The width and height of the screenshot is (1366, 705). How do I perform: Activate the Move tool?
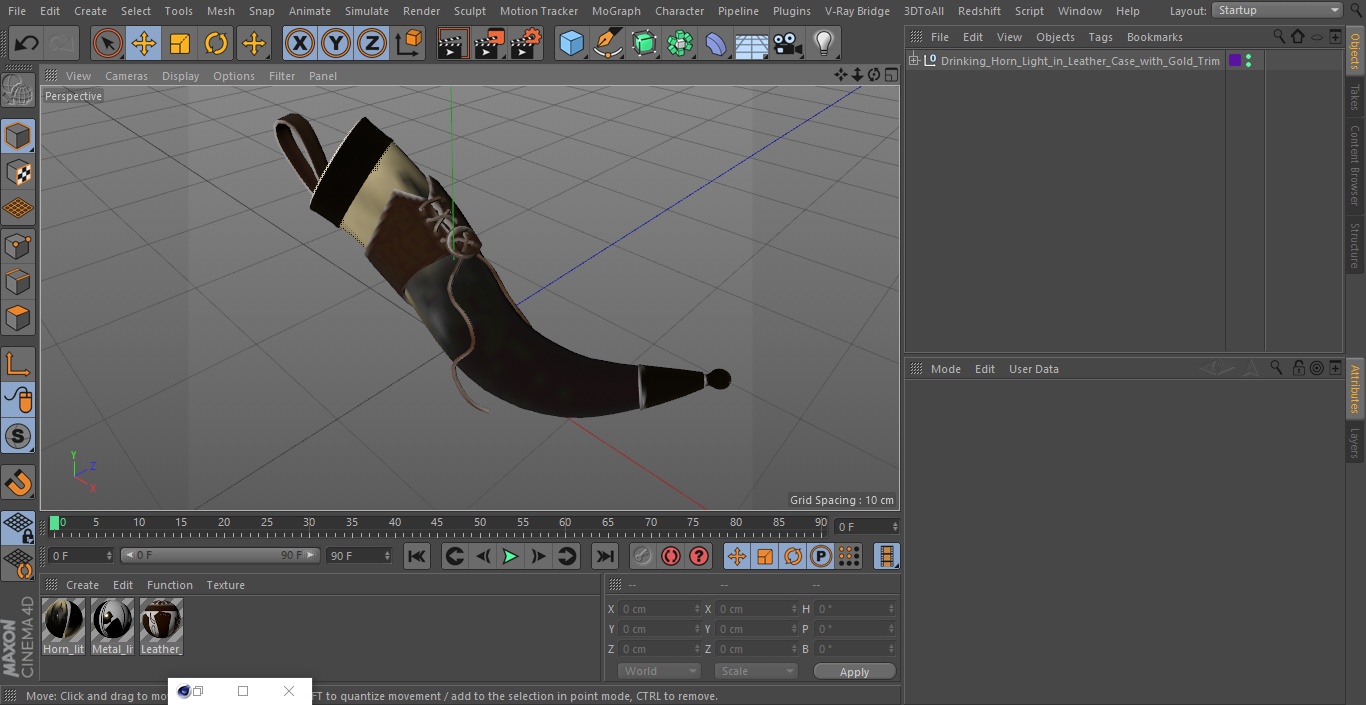pyautogui.click(x=144, y=44)
